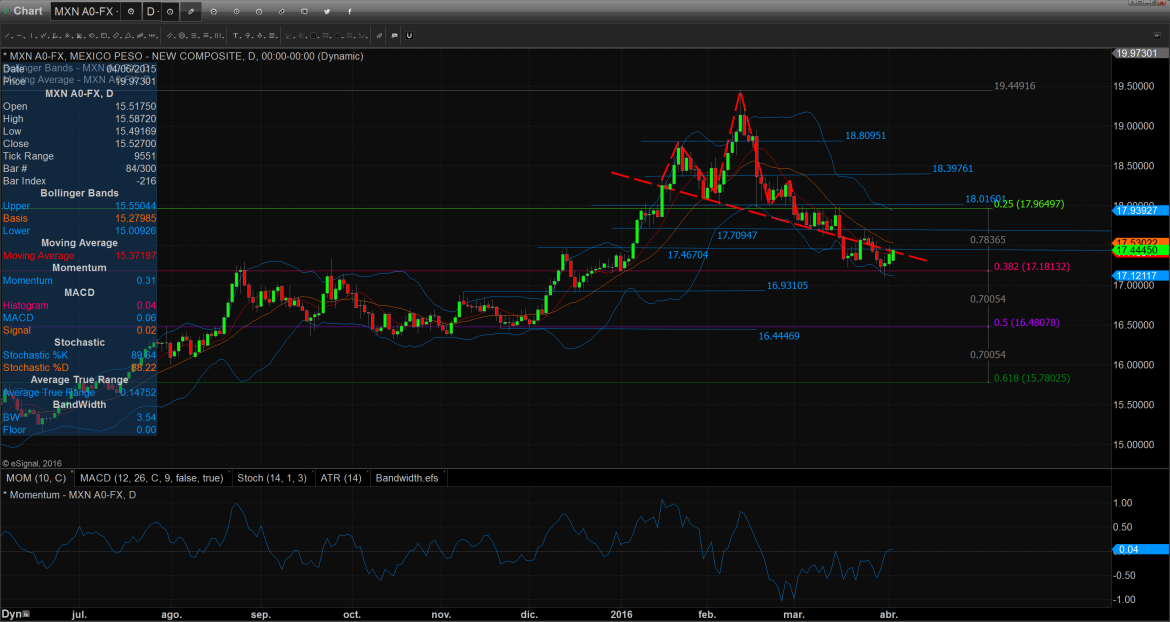Click the 19.44916 level label
1170x622 pixels.
[x=1015, y=86]
